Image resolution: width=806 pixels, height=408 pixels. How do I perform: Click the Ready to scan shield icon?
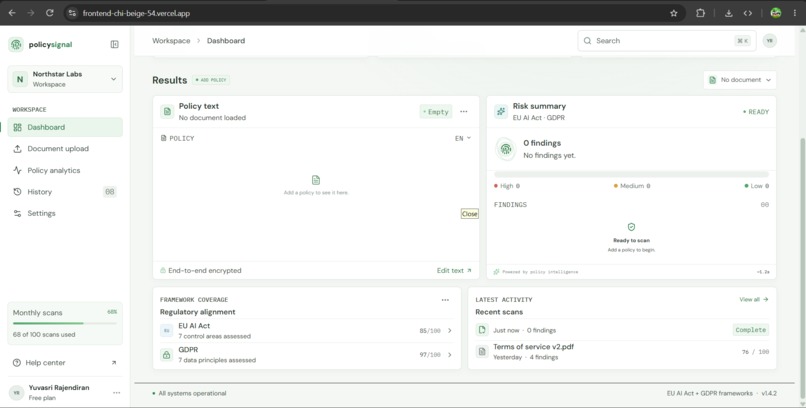[631, 227]
